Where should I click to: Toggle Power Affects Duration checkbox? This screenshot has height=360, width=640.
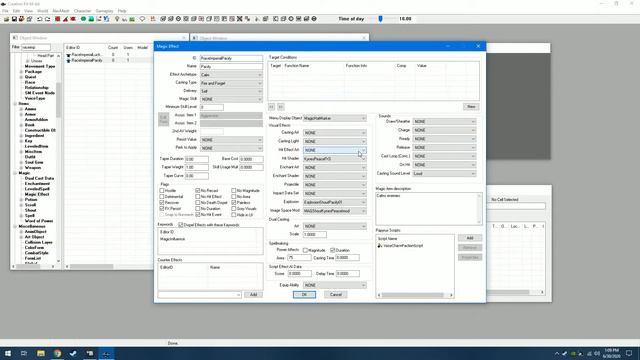click(333, 250)
